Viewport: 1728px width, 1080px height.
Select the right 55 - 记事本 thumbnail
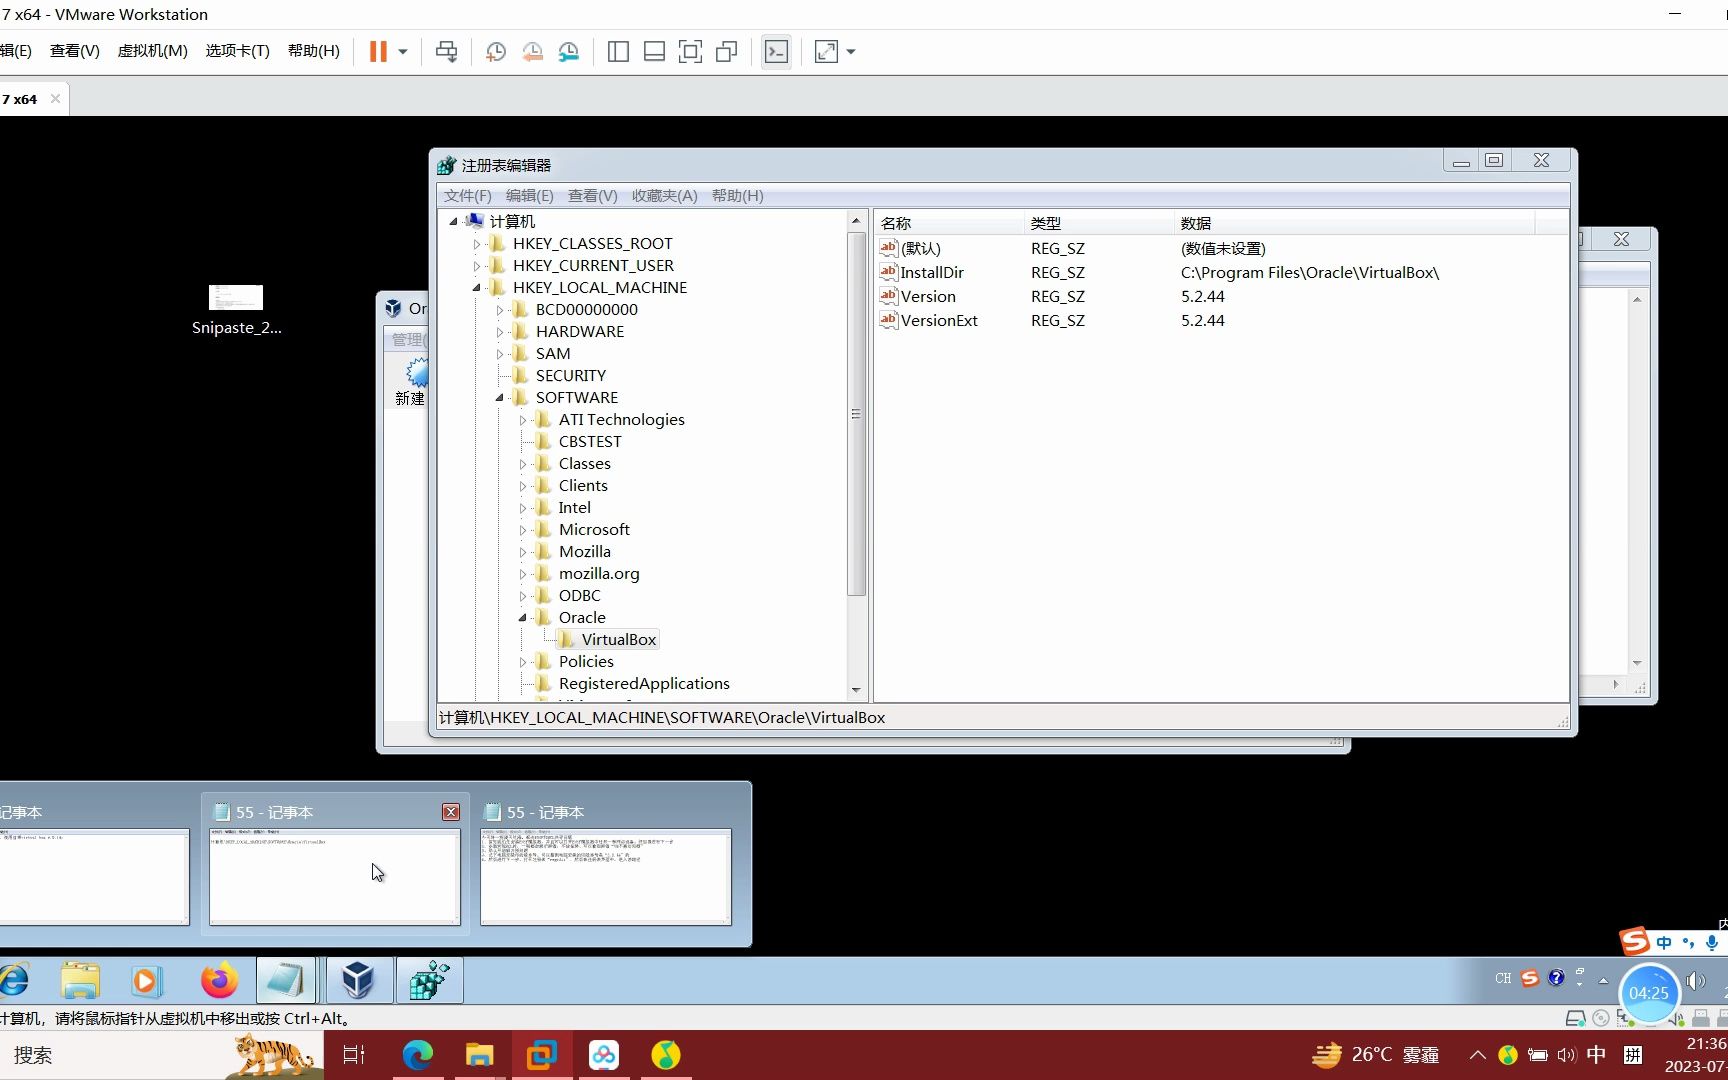[606, 876]
